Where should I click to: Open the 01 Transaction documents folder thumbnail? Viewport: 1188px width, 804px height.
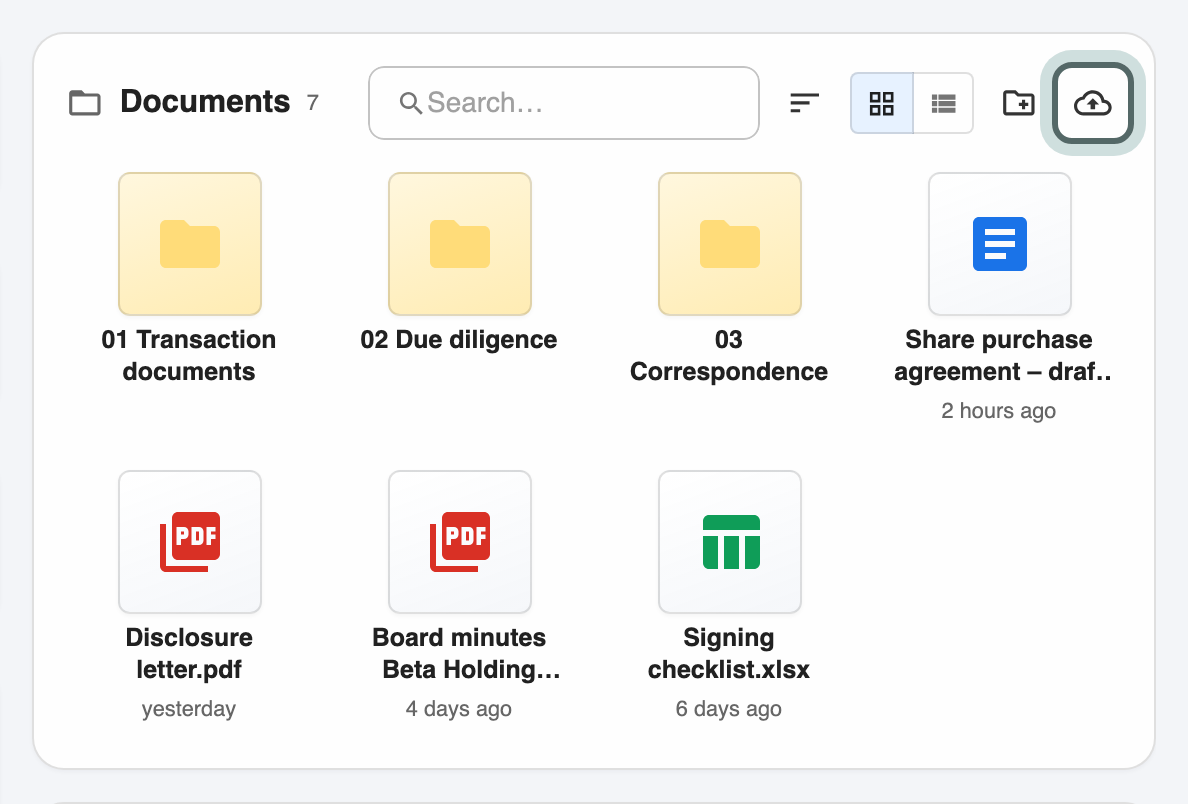[190, 244]
